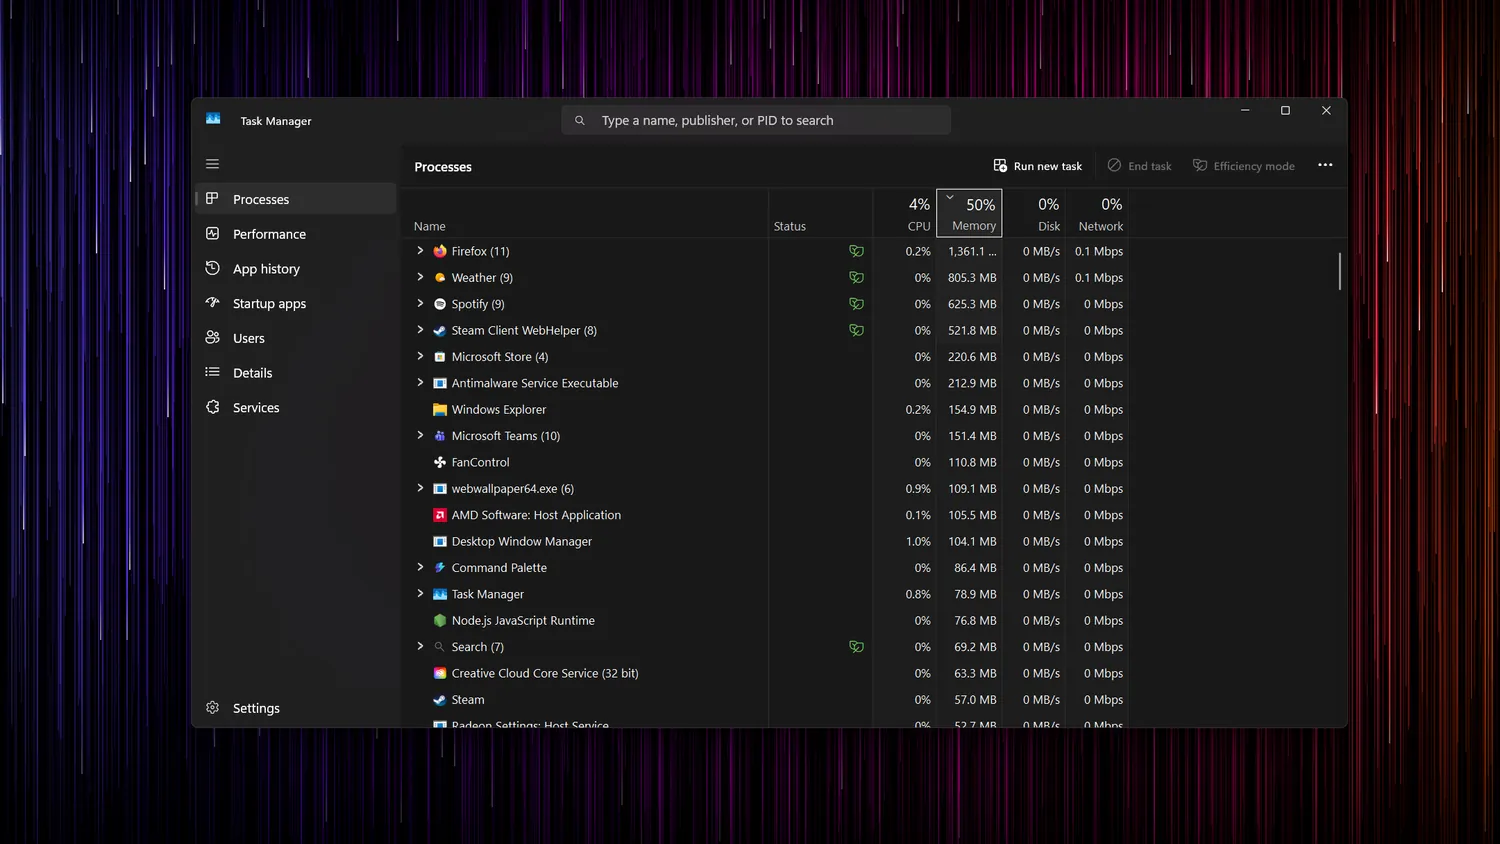Click the Microsoft Teams process icon
Viewport: 1500px width, 844px height.
[440, 436]
